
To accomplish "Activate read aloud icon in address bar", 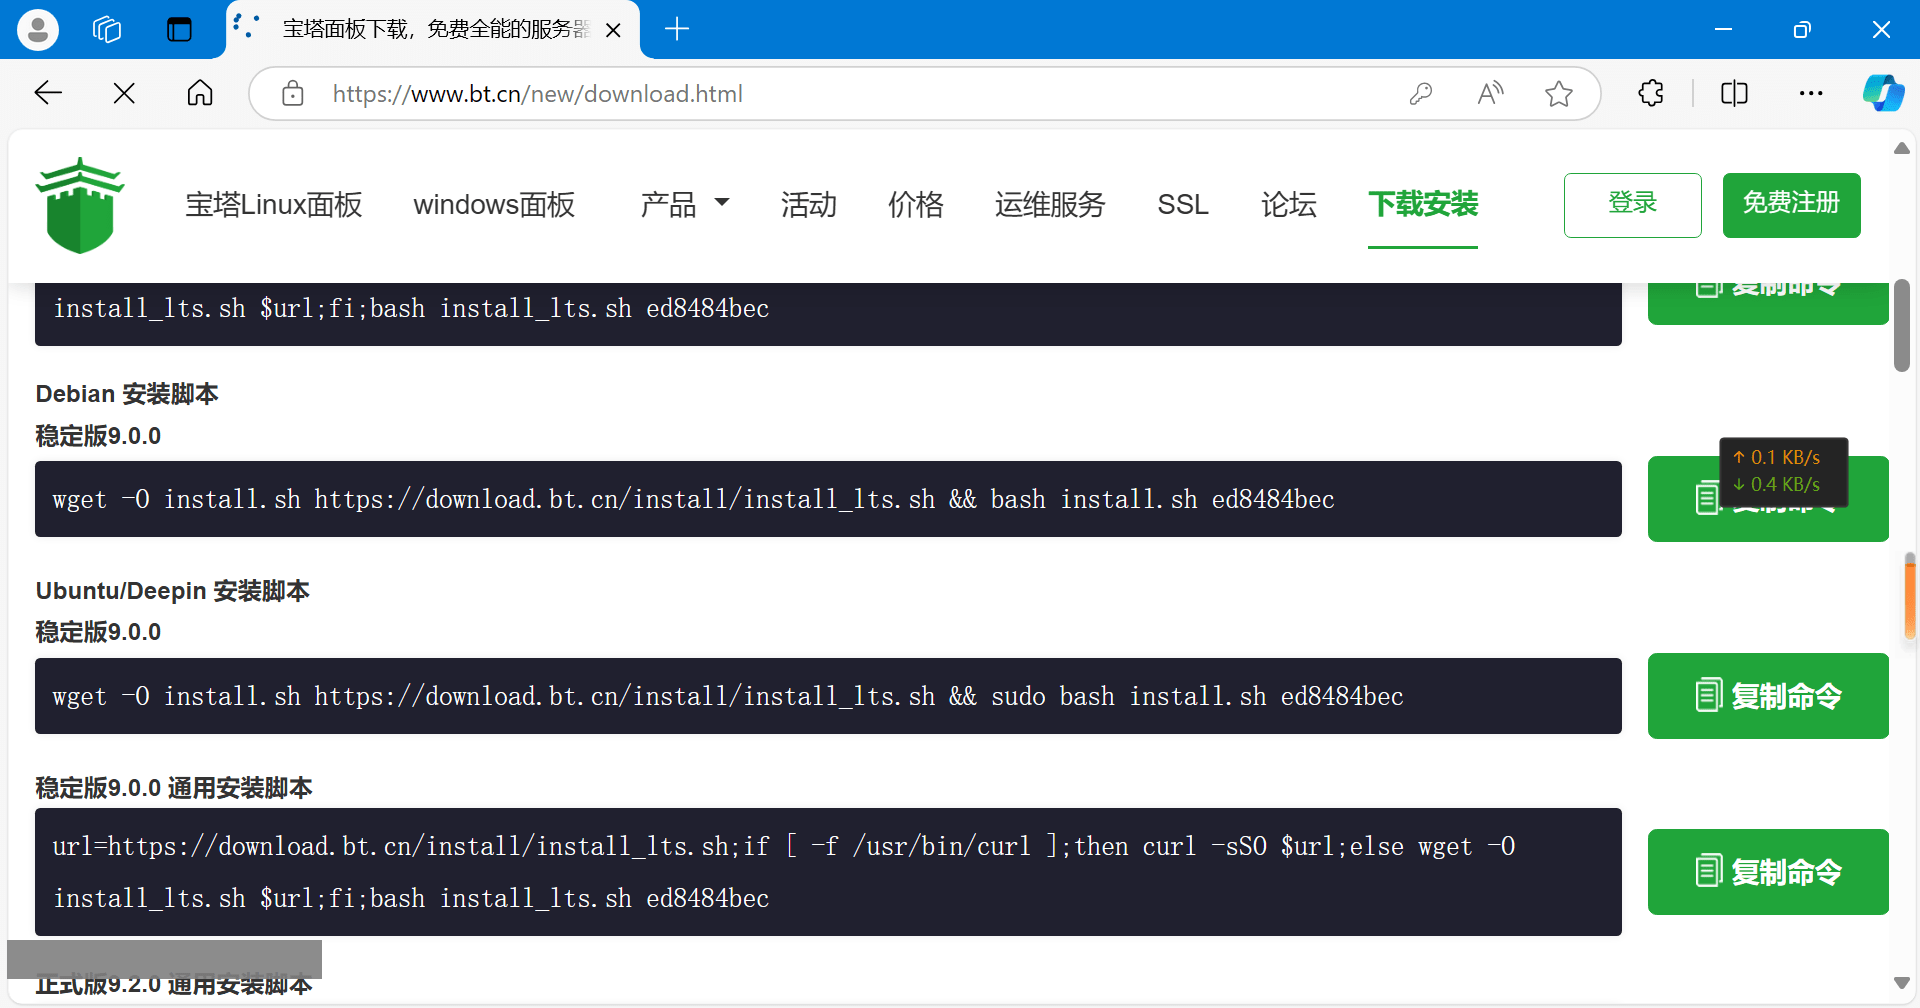I will pos(1490,94).
